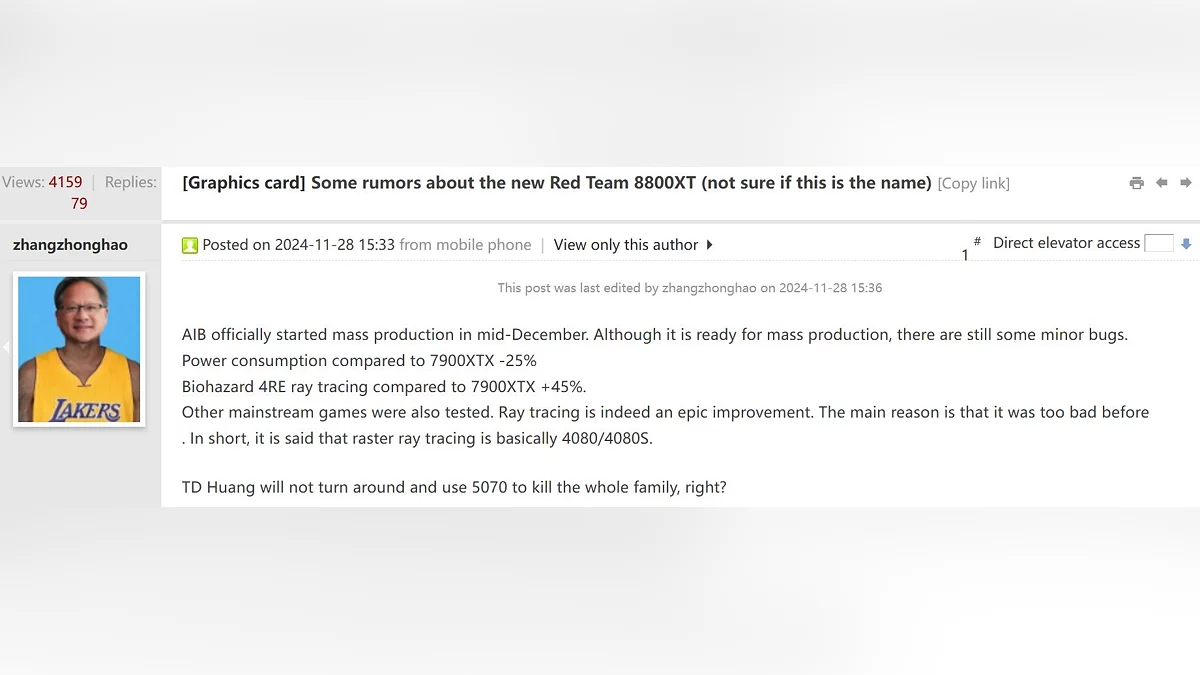Click the floor number 1# link
This screenshot has height=675, width=1200.
[x=969, y=249]
